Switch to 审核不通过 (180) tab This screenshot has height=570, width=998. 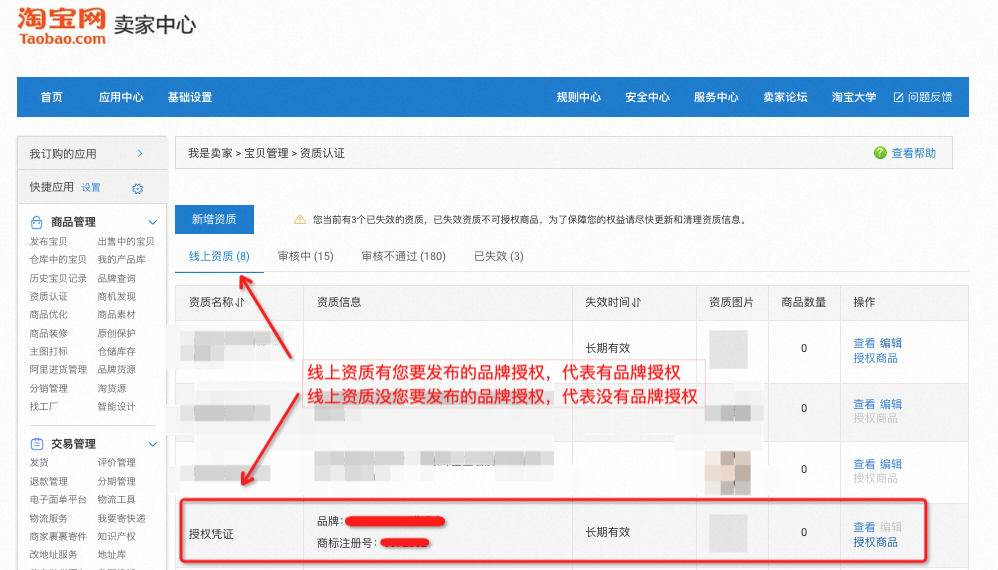click(x=404, y=256)
